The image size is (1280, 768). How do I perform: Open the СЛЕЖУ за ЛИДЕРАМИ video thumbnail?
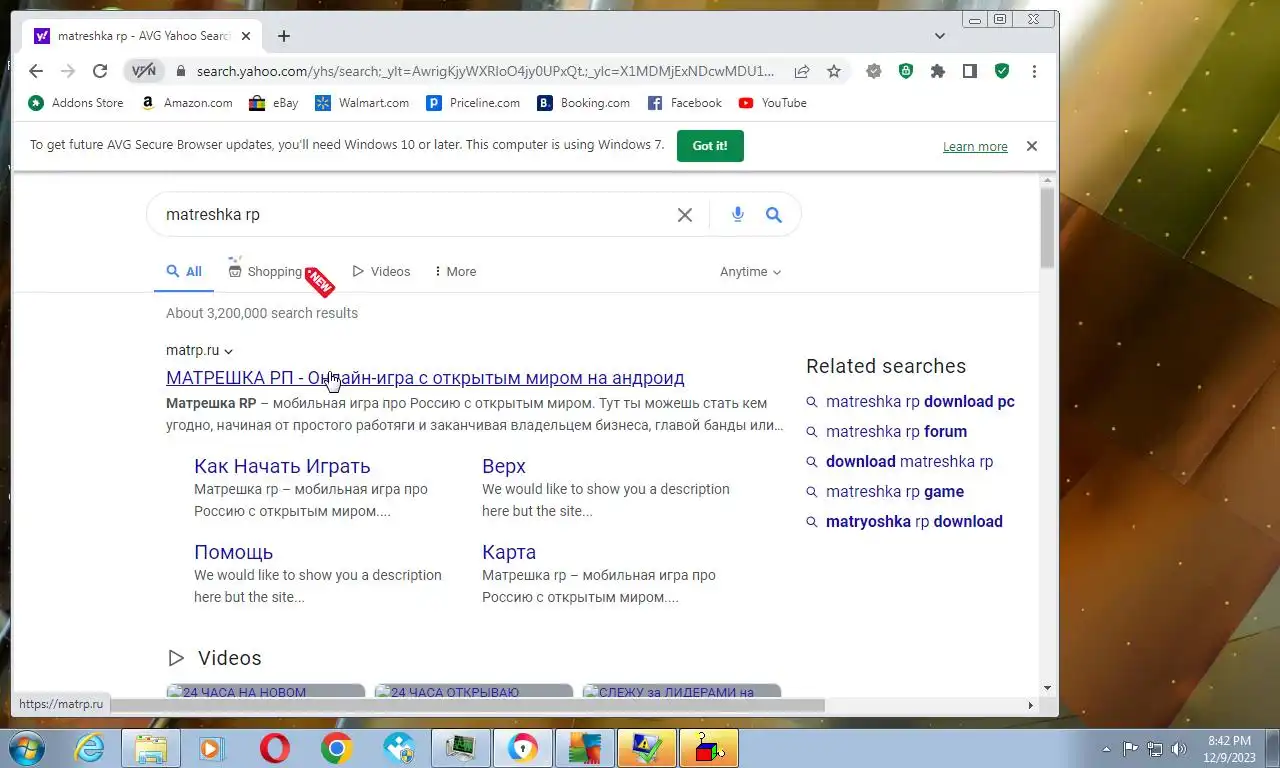pyautogui.click(x=681, y=691)
